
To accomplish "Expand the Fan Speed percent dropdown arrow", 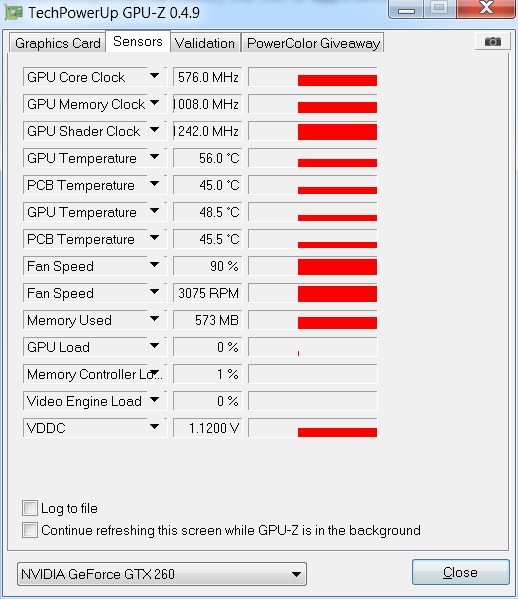I will click(154, 265).
